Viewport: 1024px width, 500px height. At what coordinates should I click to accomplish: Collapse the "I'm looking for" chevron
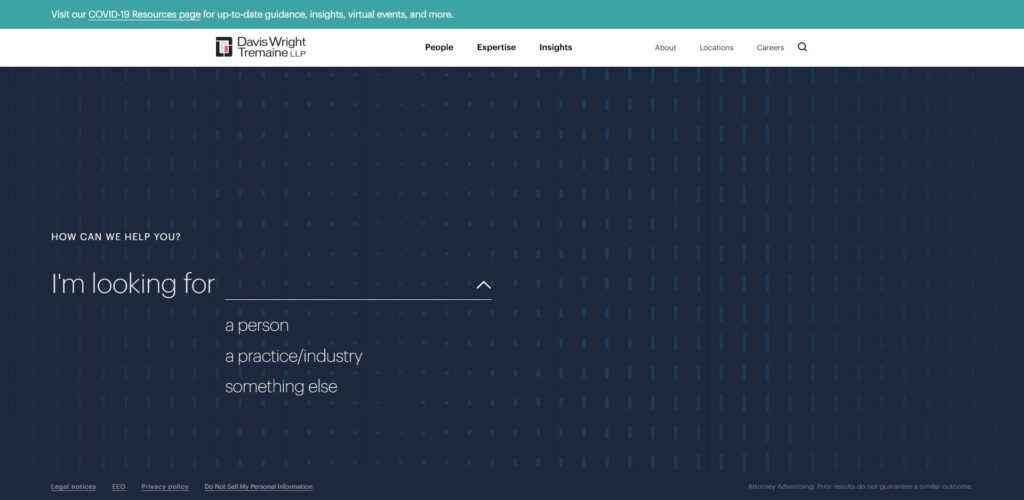click(483, 285)
